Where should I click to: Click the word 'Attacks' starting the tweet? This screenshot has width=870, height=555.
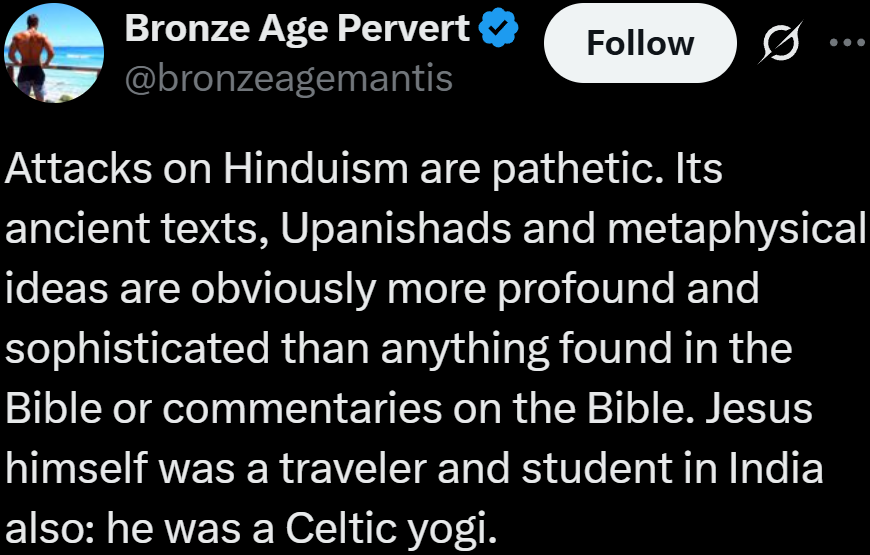71,169
